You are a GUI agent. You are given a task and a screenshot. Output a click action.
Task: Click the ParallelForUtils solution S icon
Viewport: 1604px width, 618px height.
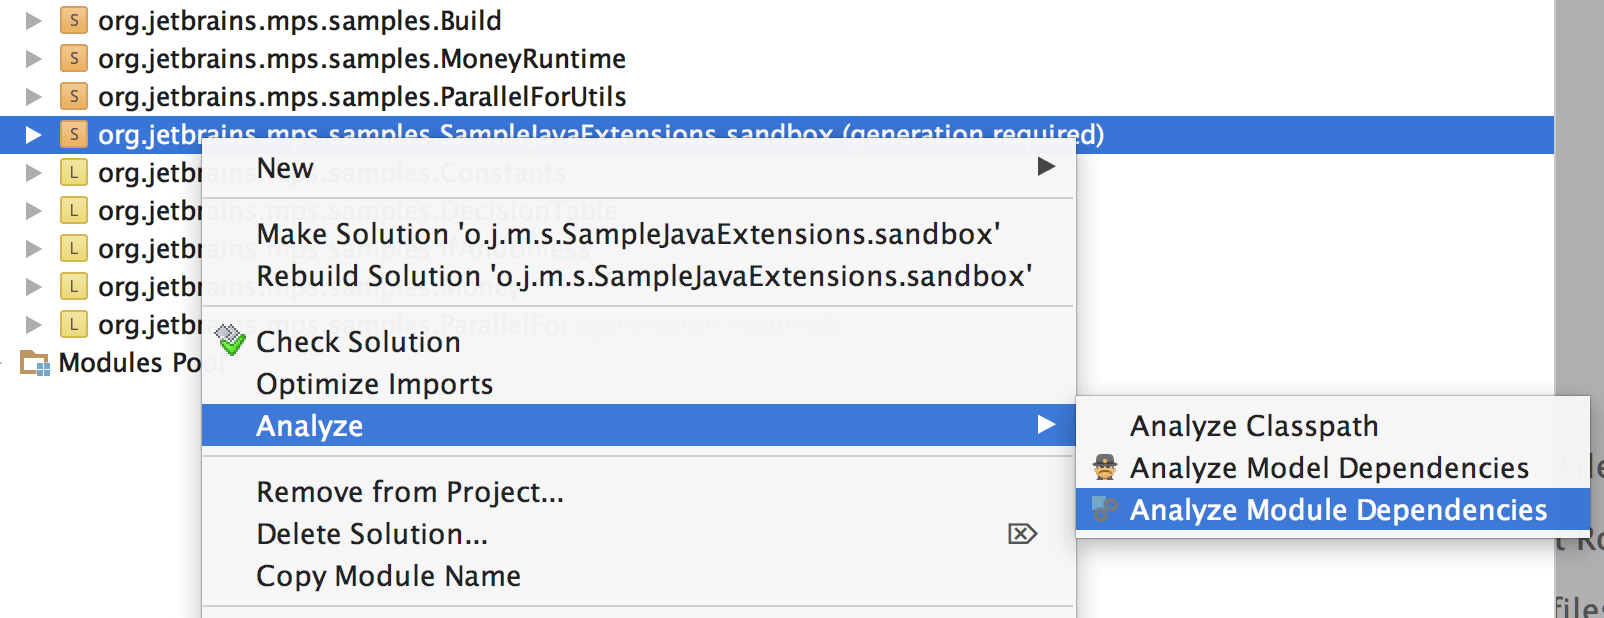(73, 96)
